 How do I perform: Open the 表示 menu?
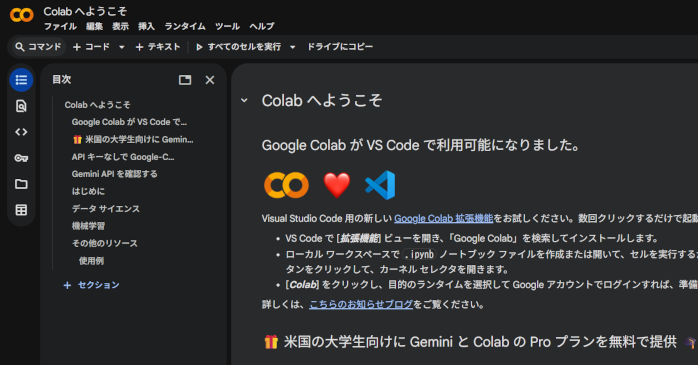click(120, 26)
